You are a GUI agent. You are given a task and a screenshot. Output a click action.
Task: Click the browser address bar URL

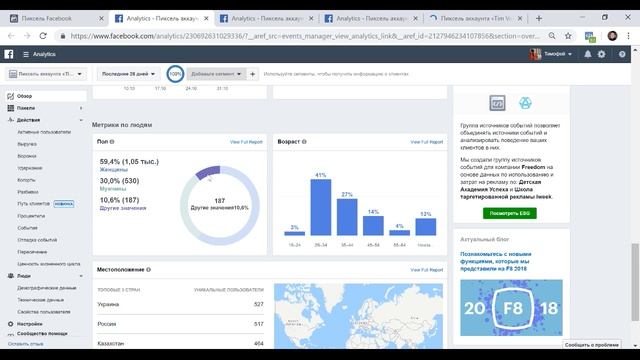pyautogui.click(x=305, y=36)
